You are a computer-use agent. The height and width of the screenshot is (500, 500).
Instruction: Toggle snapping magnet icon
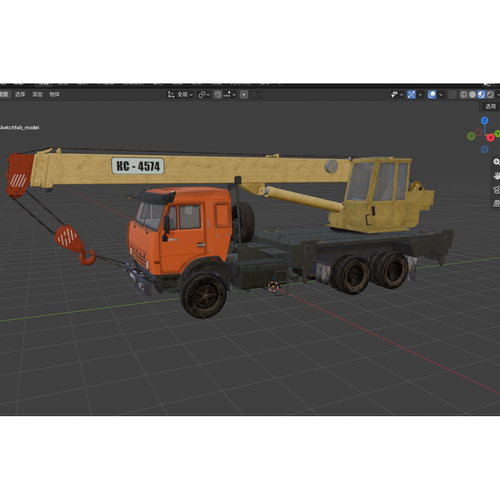coord(218,95)
